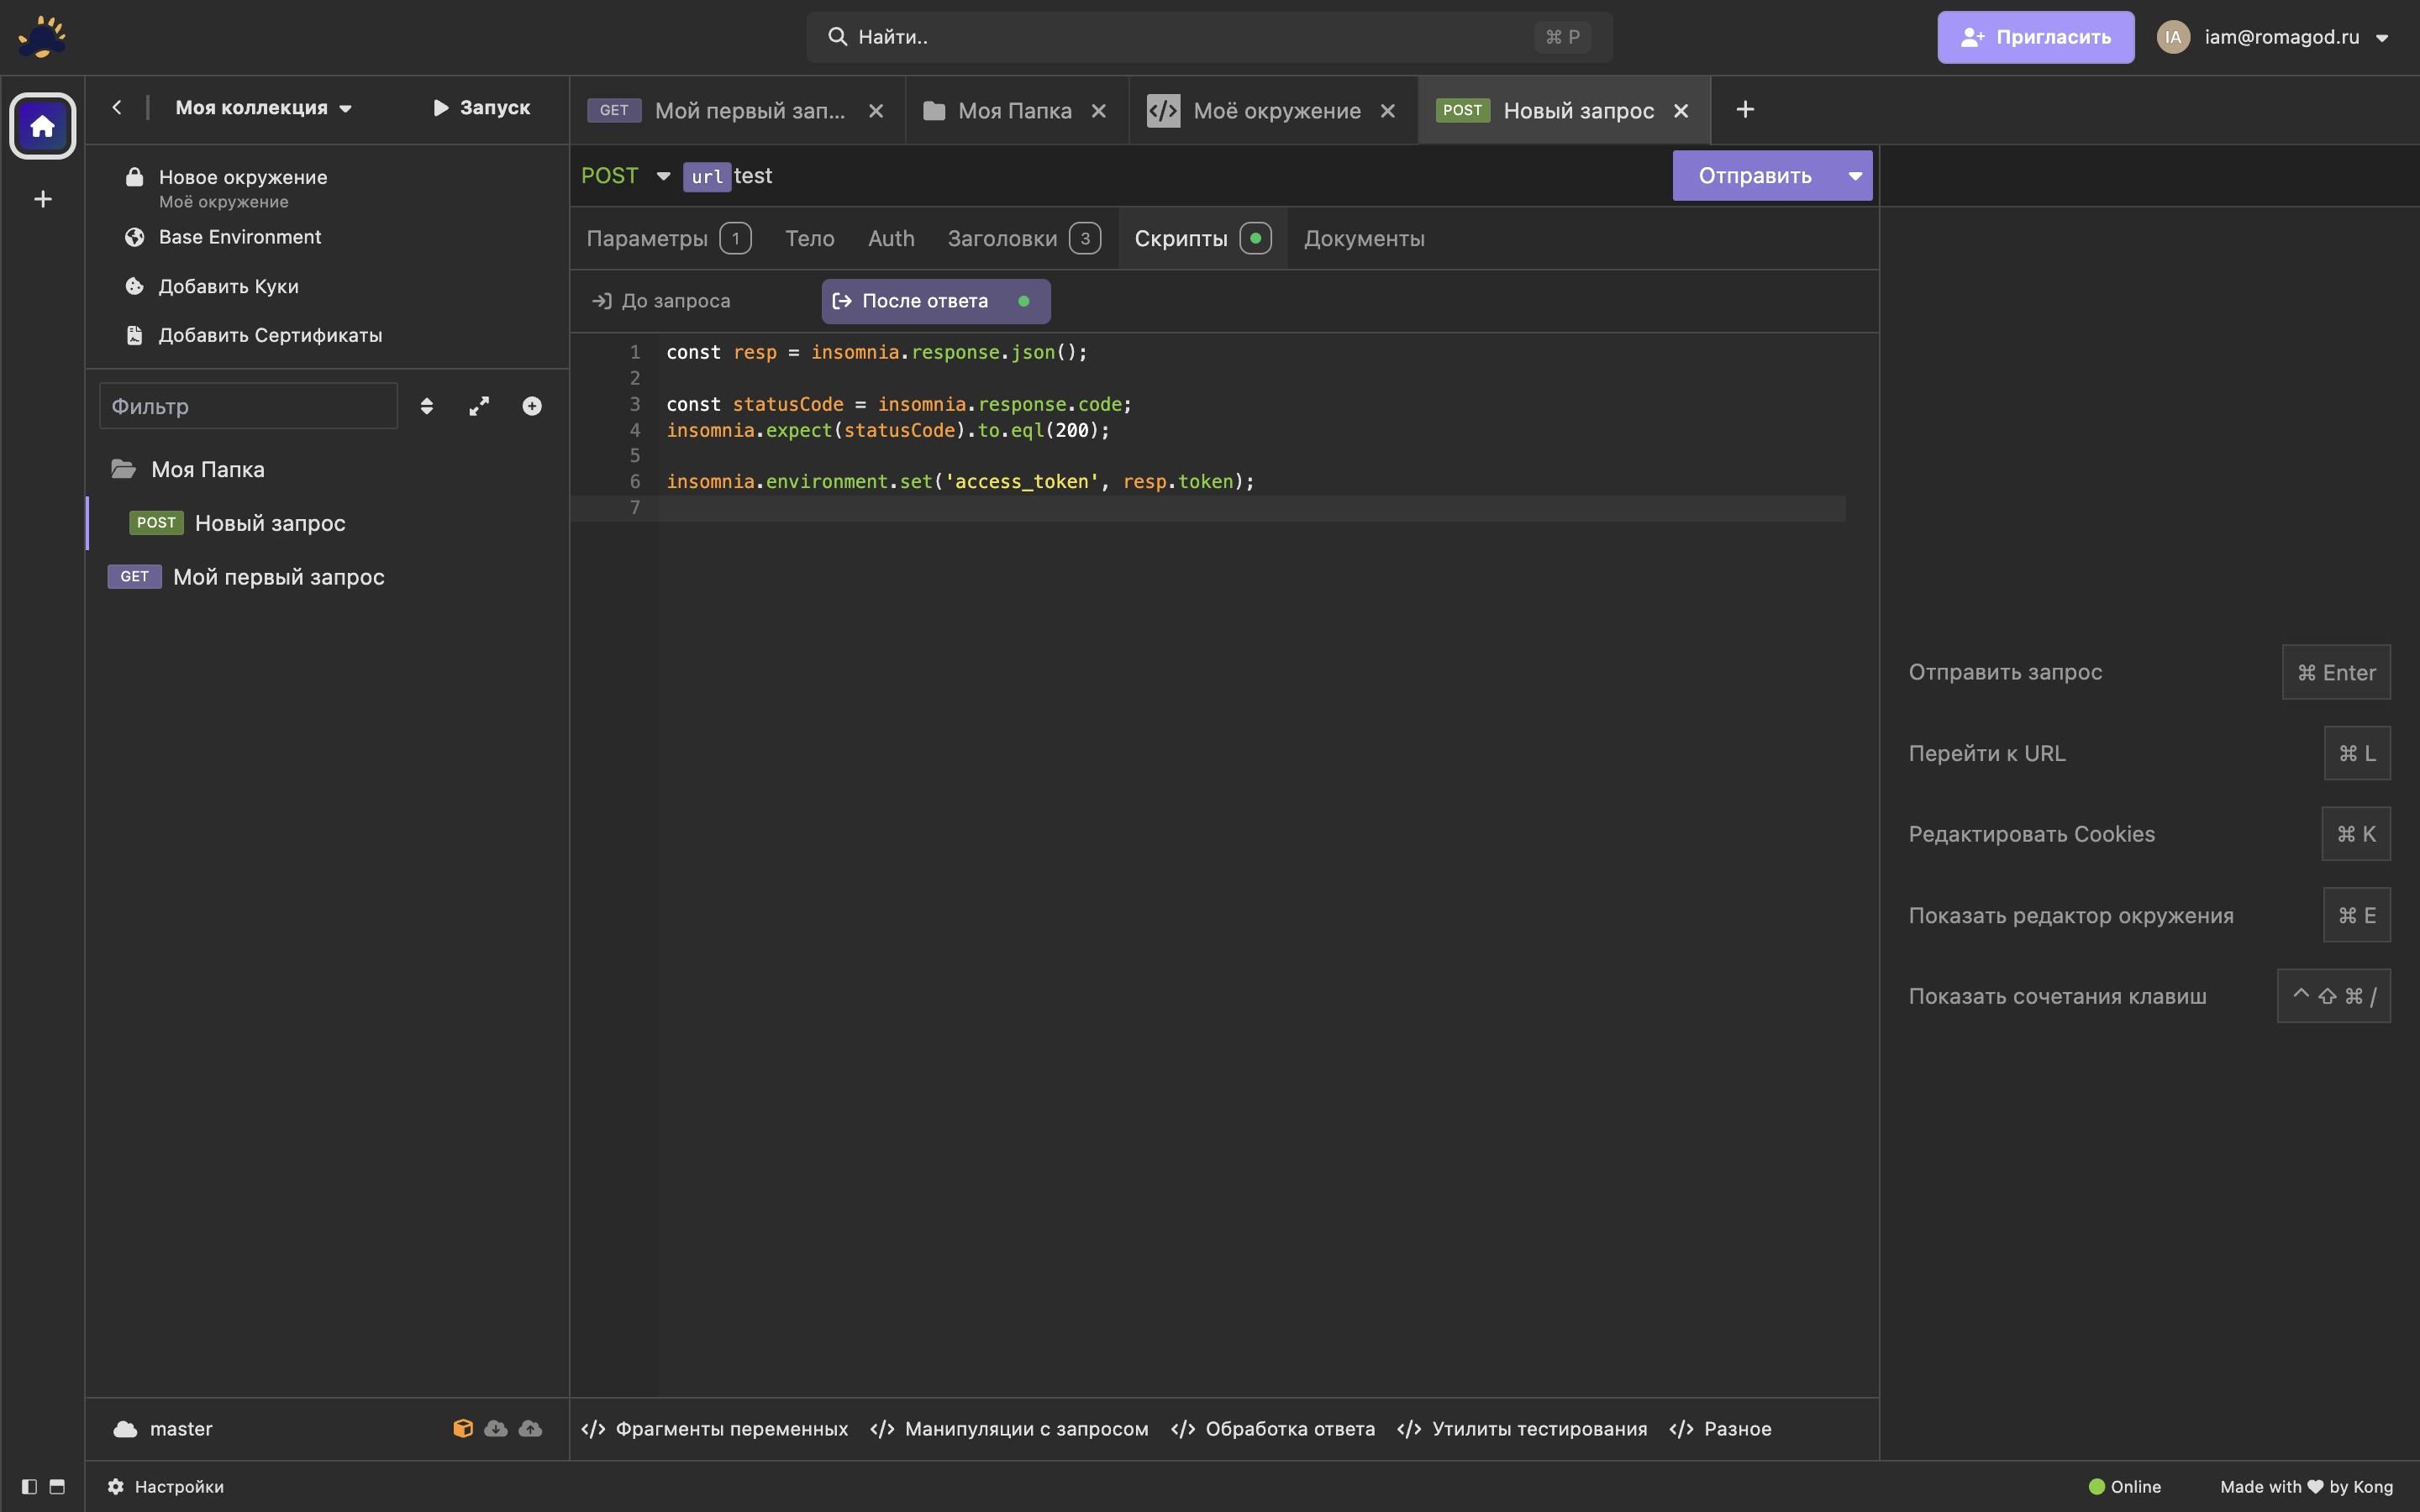
Task: Expand the Моя коллекция dropdown
Action: pyautogui.click(x=262, y=108)
